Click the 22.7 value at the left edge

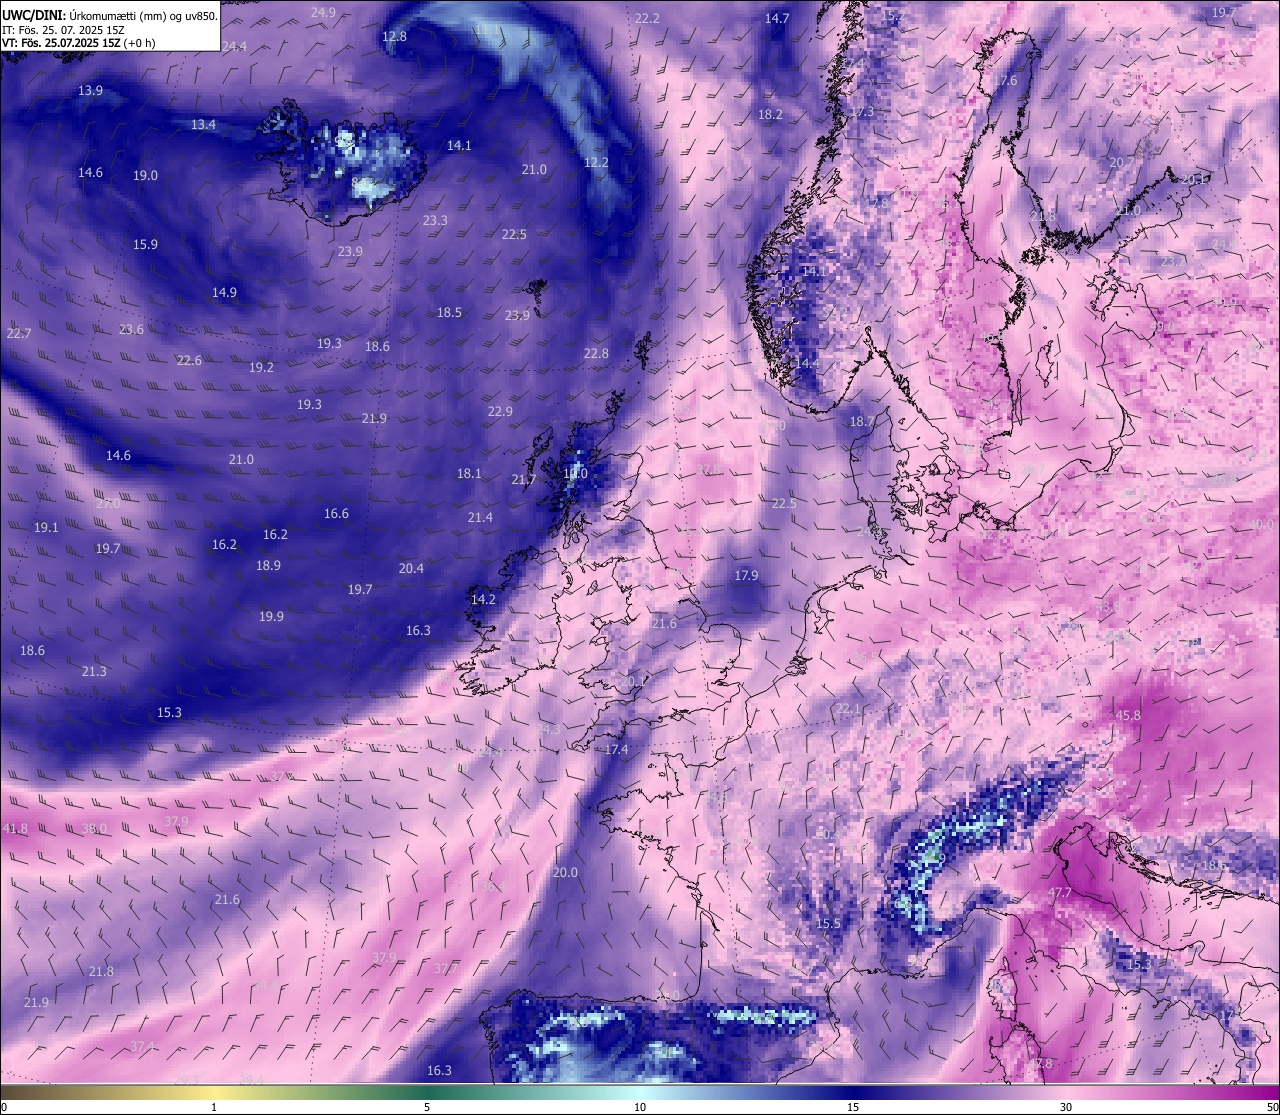[x=18, y=332]
